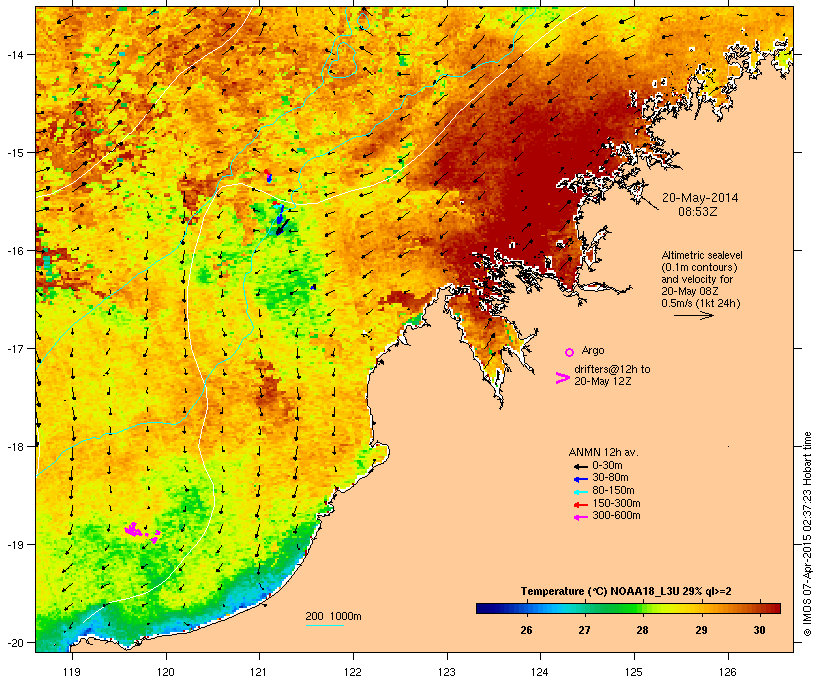
Task: Click the magenta 300-600m legend arrow
Action: (x=580, y=517)
